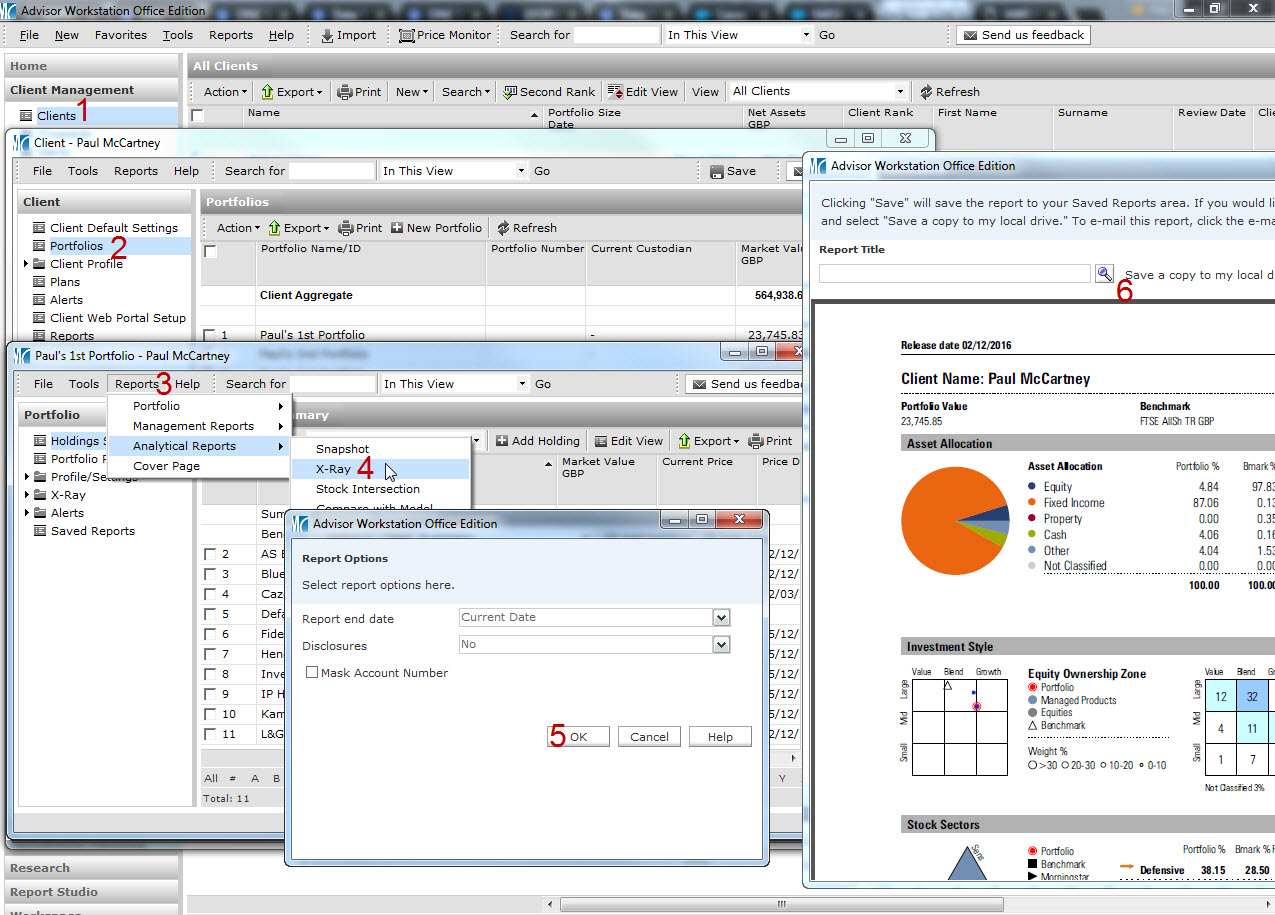Click the Second Rank icon
Screen dimensions: 1275x915
pos(510,92)
